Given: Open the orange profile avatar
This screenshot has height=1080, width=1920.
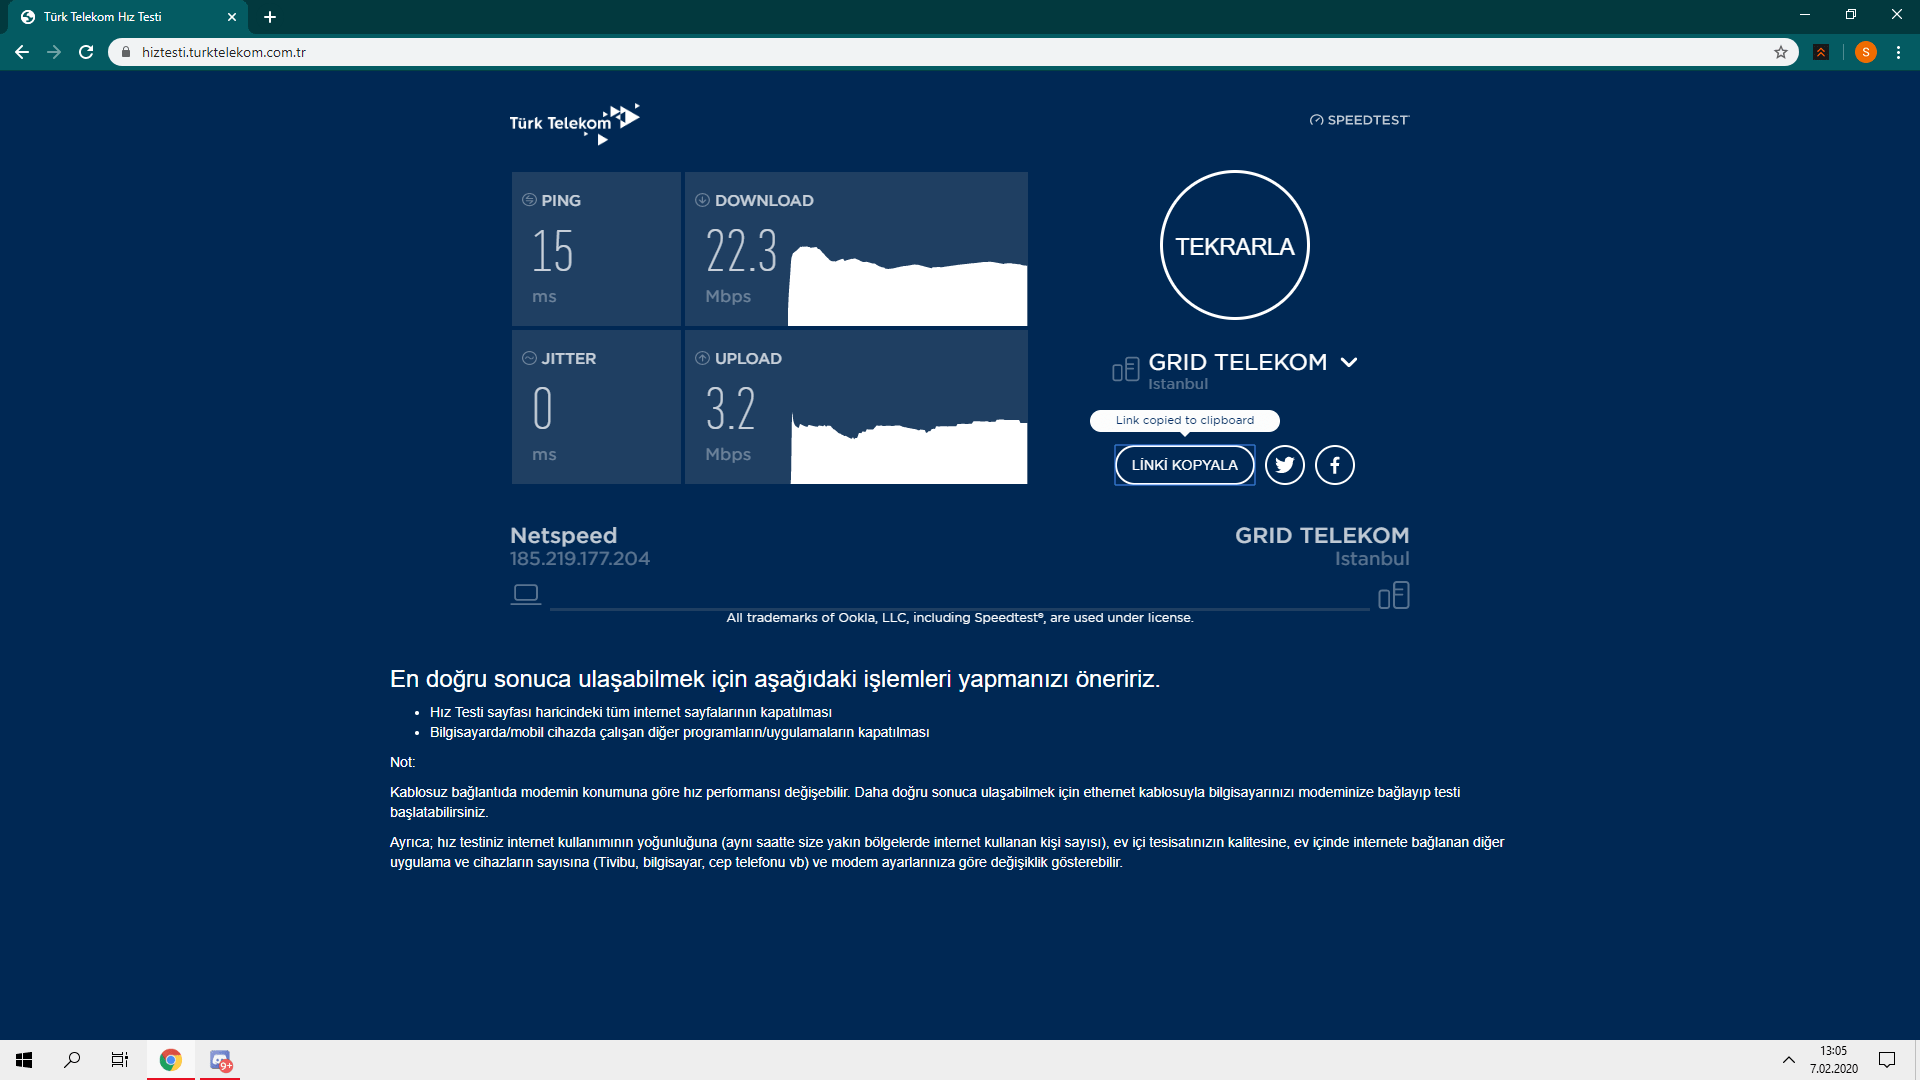Looking at the screenshot, I should (1865, 52).
